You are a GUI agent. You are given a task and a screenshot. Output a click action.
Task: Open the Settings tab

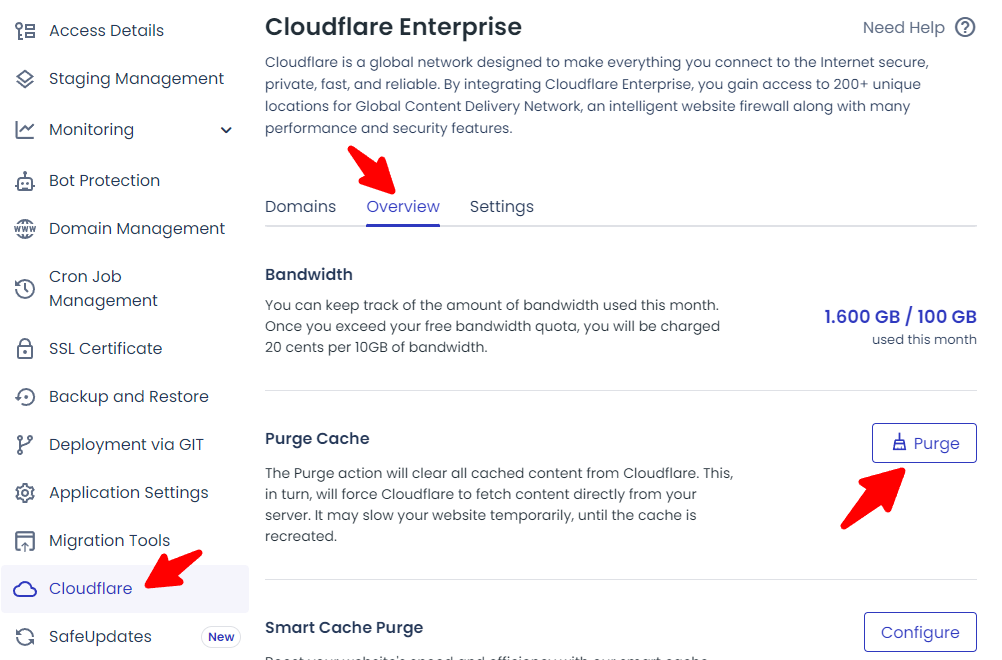[501, 207]
